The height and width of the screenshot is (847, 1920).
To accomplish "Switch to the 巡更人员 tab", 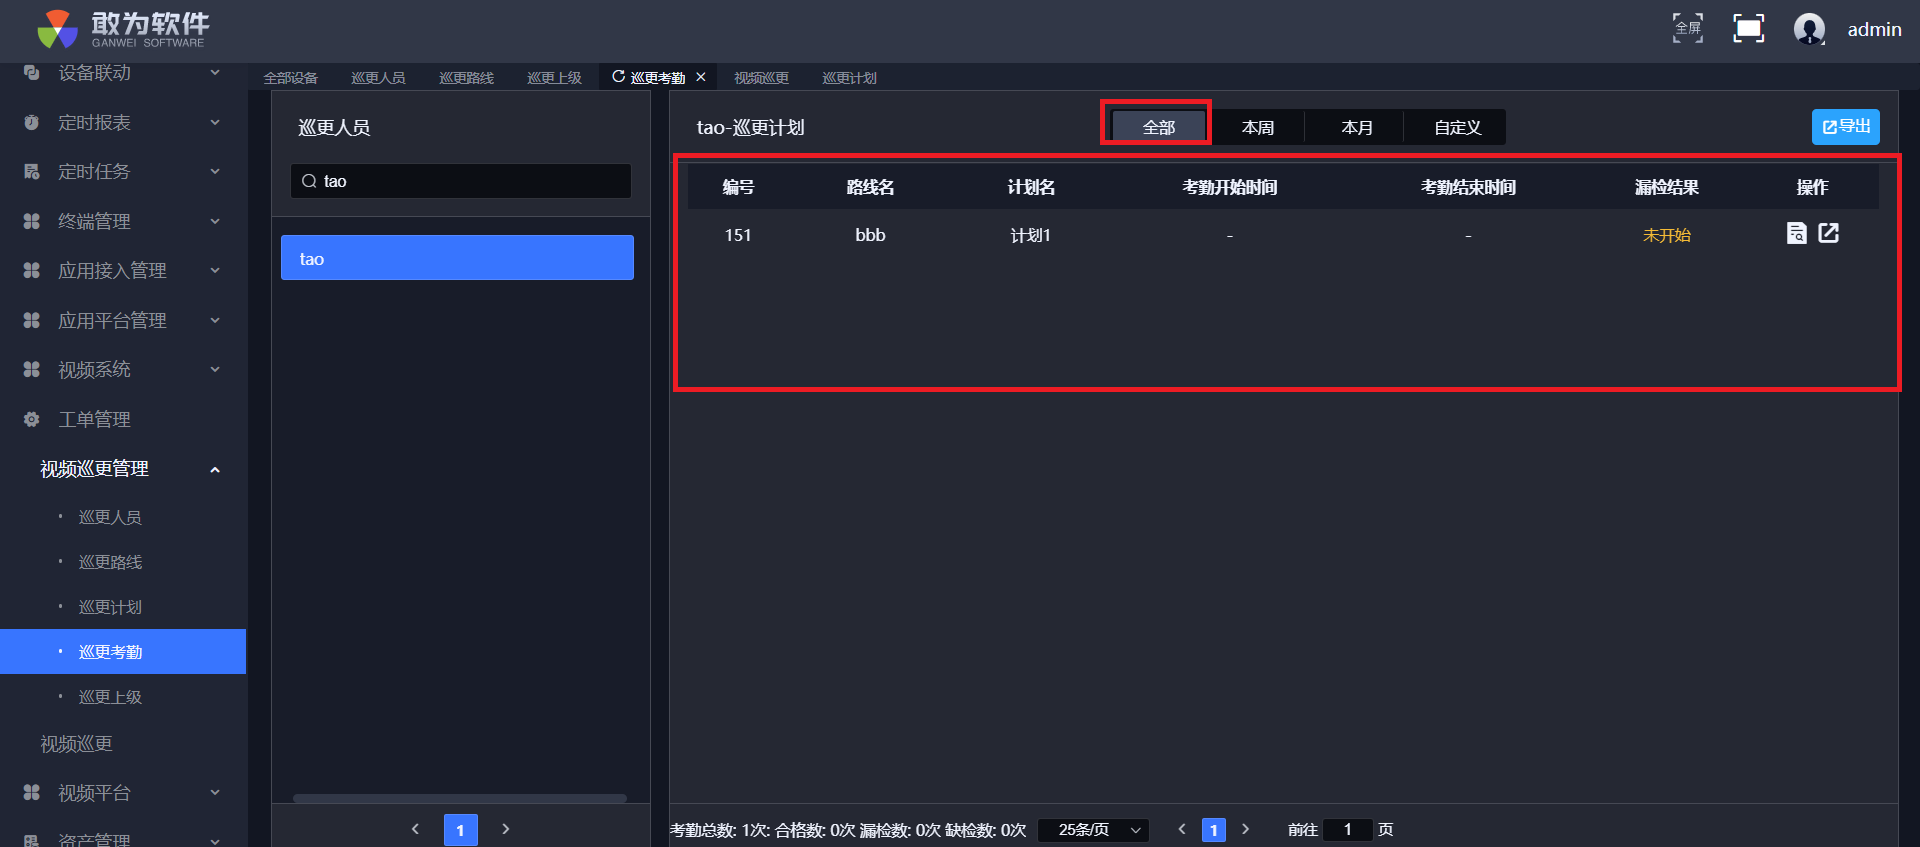I will [379, 78].
